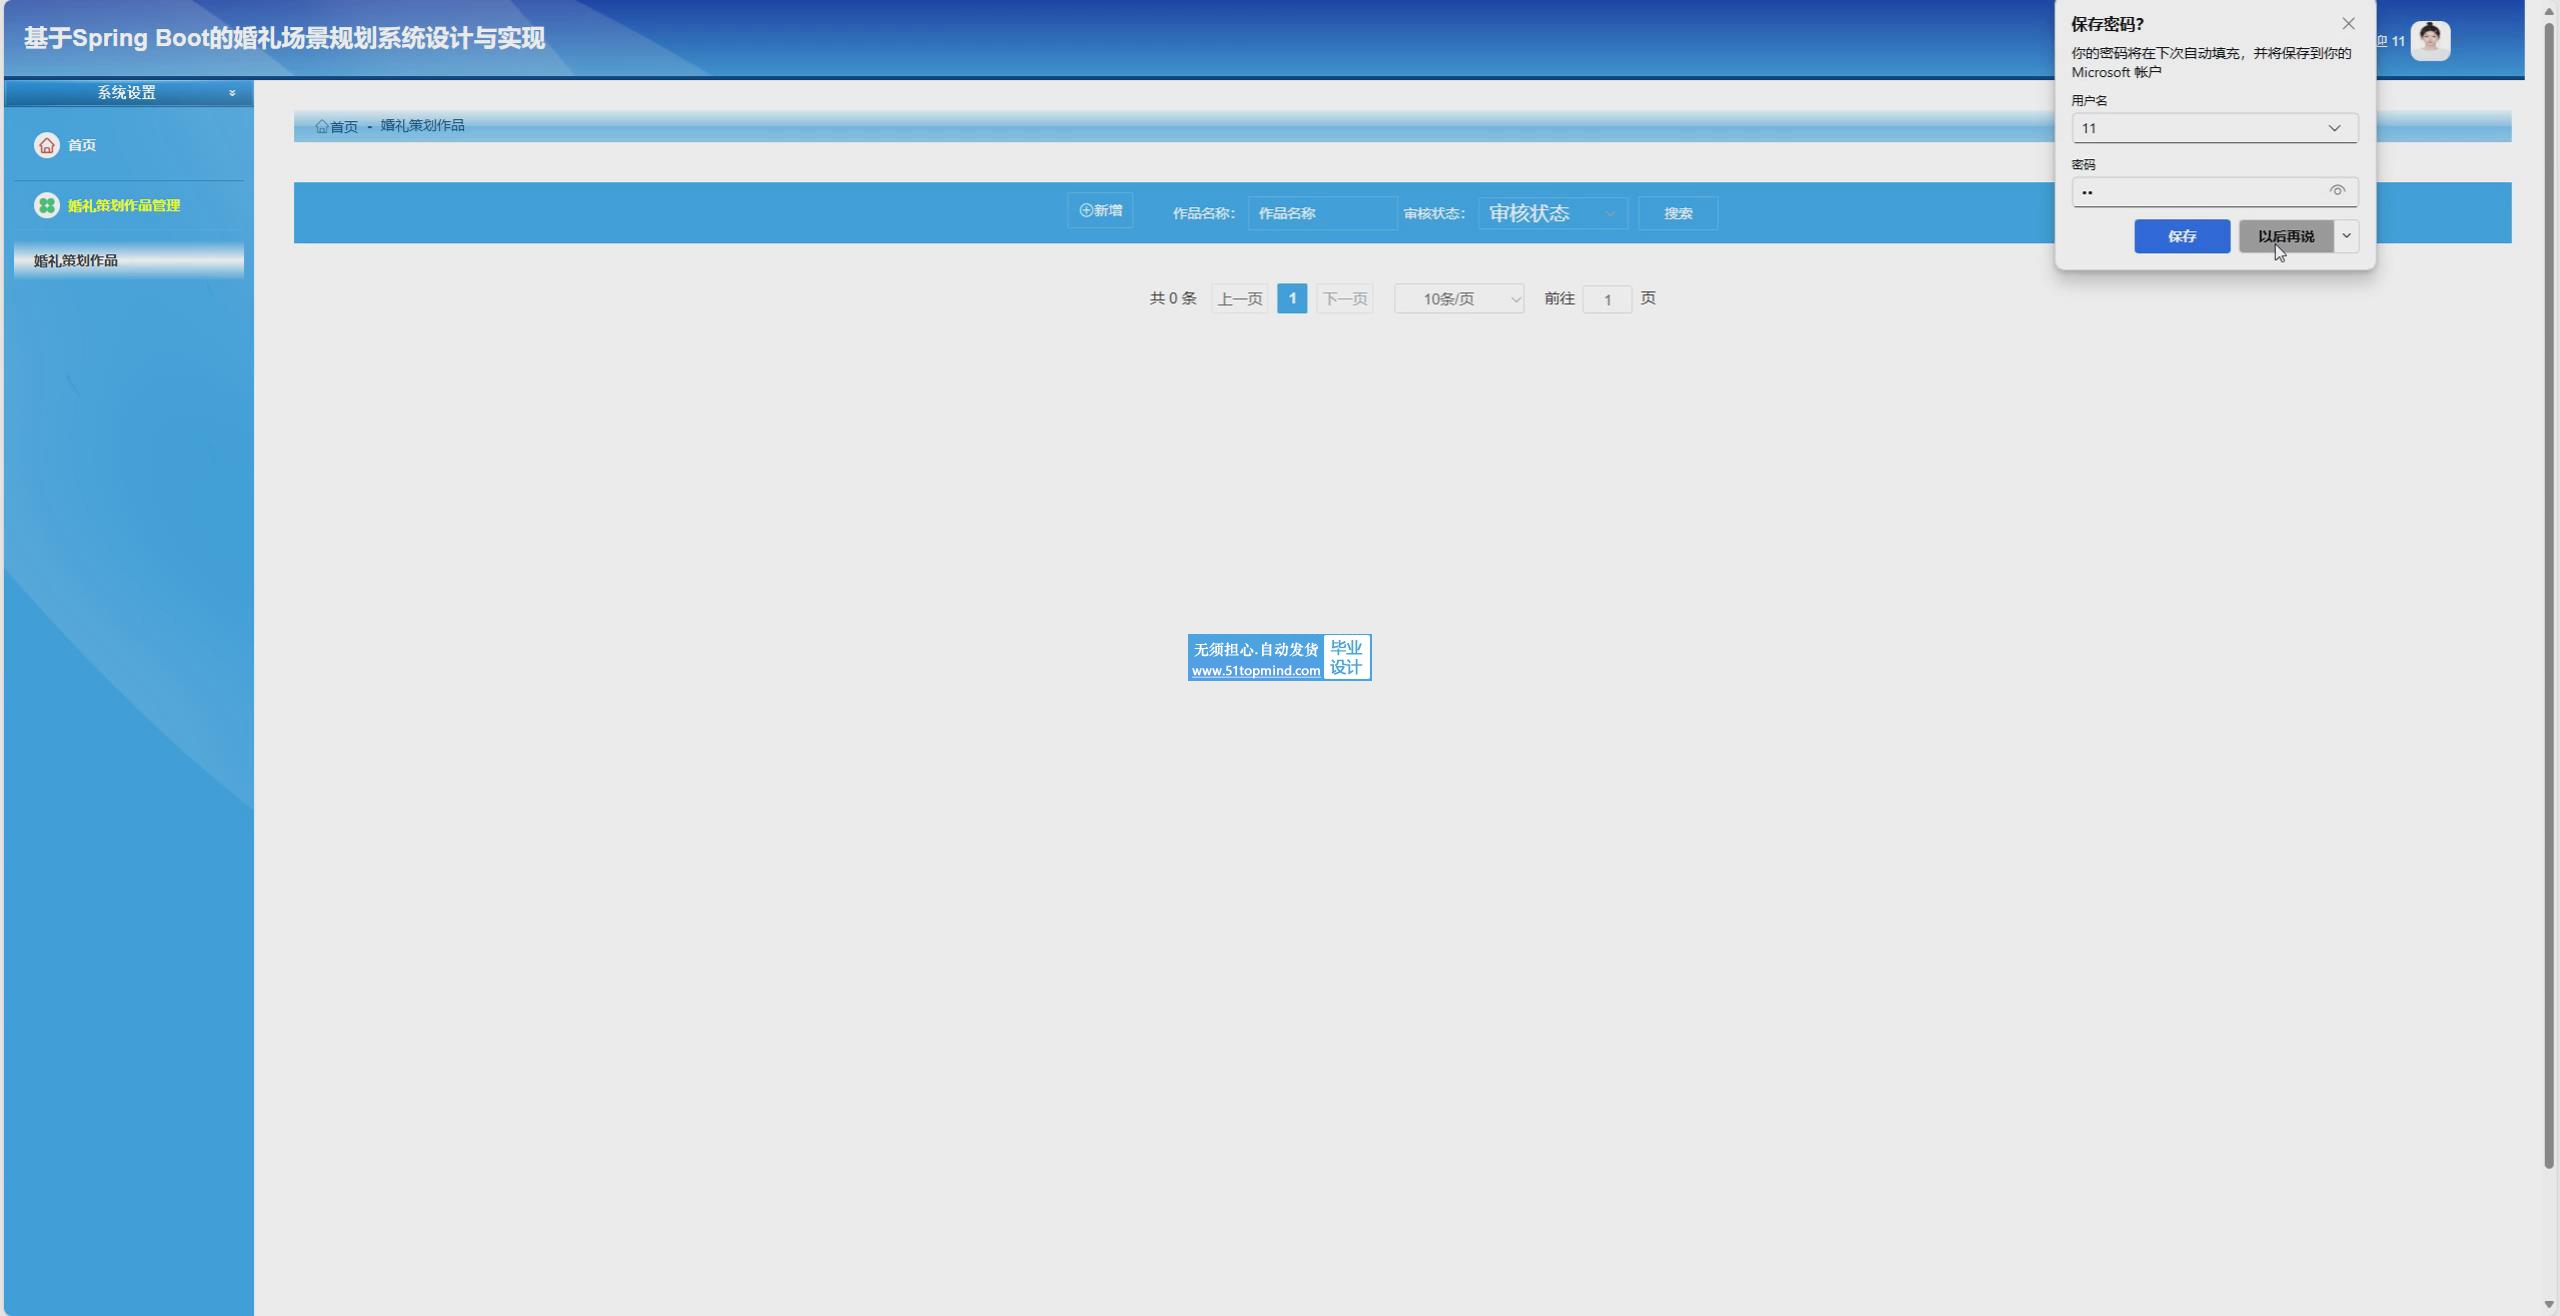The height and width of the screenshot is (1316, 2560).
Task: Click the user avatar in header
Action: click(2430, 41)
